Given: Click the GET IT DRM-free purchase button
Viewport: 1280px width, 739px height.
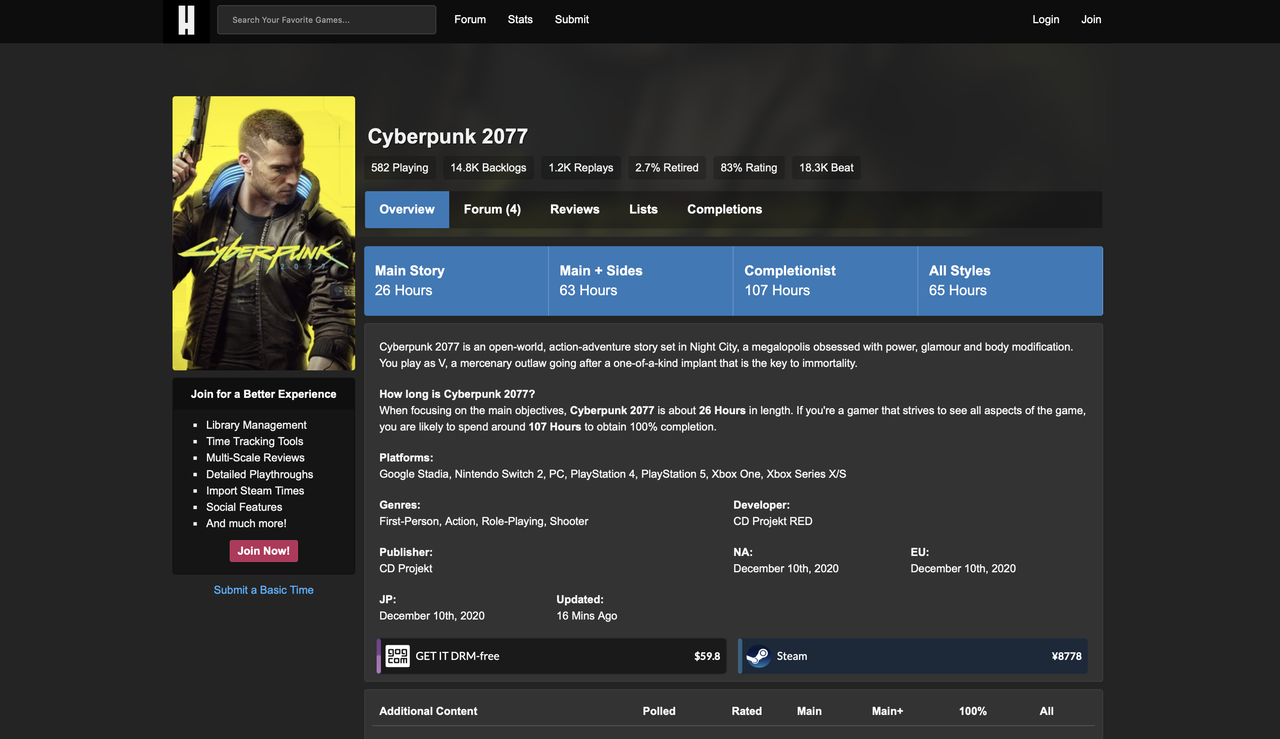Looking at the screenshot, I should coord(550,656).
